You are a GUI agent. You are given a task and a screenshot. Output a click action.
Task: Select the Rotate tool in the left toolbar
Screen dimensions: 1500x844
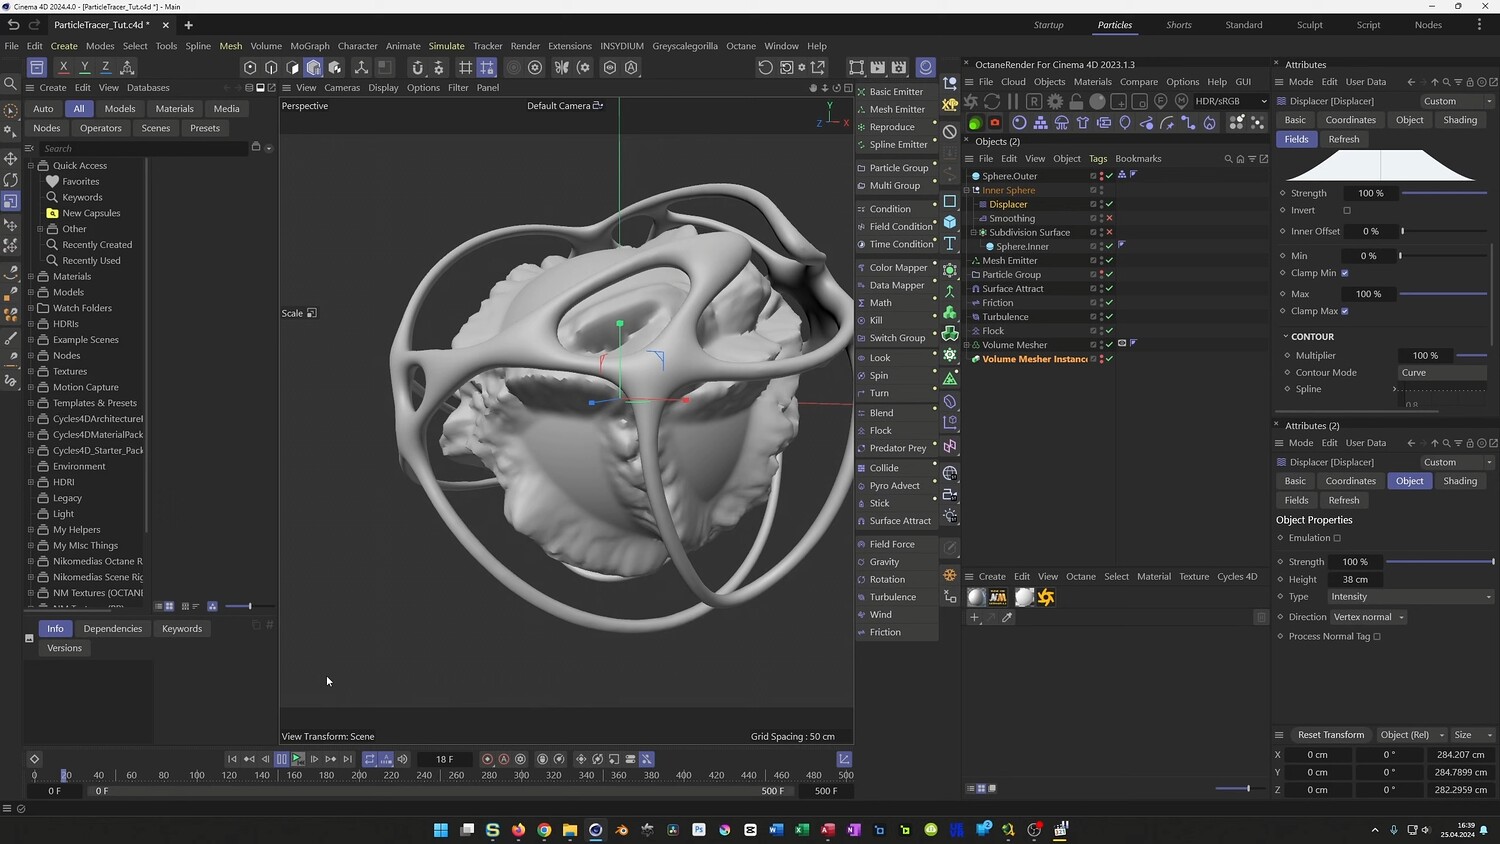pyautogui.click(x=11, y=180)
